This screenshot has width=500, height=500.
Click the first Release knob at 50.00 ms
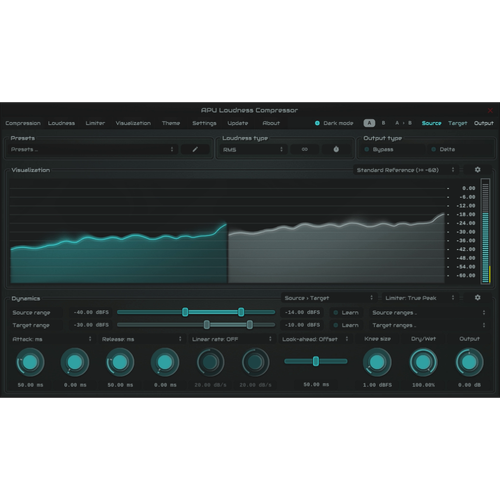pyautogui.click(x=120, y=362)
